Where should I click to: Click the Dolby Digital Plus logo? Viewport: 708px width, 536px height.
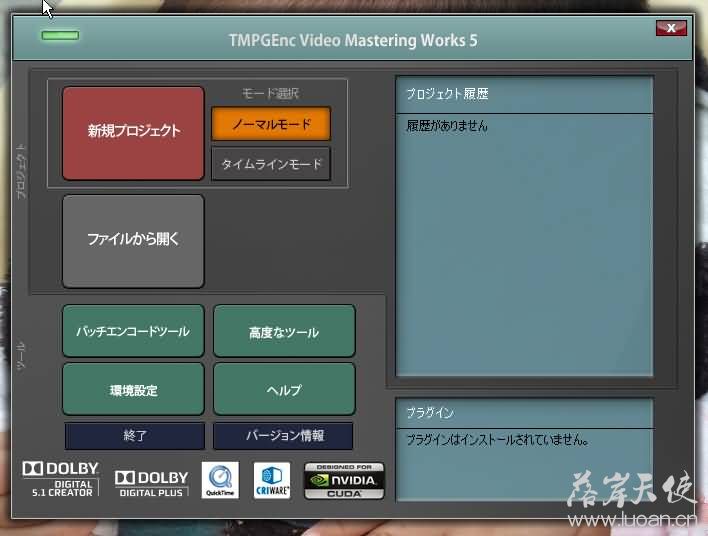click(x=152, y=484)
